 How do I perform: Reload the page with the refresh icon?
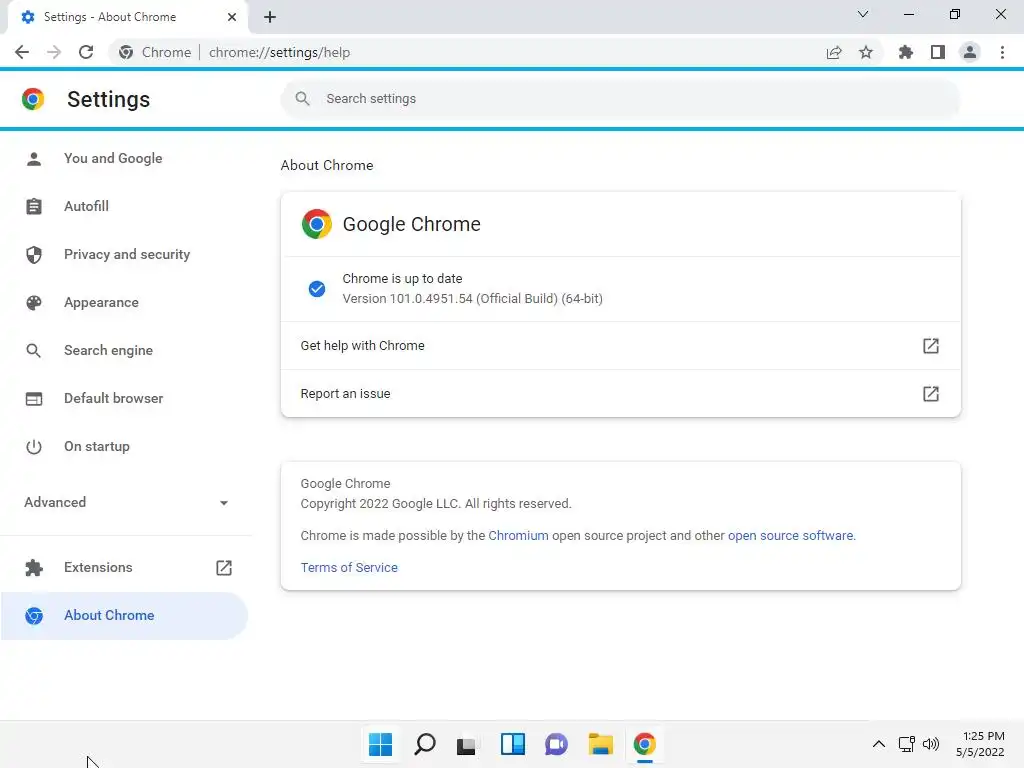tap(86, 52)
